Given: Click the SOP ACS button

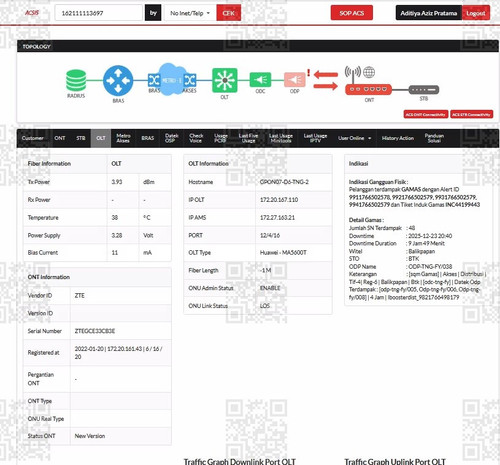Looking at the screenshot, I should 352,13.
